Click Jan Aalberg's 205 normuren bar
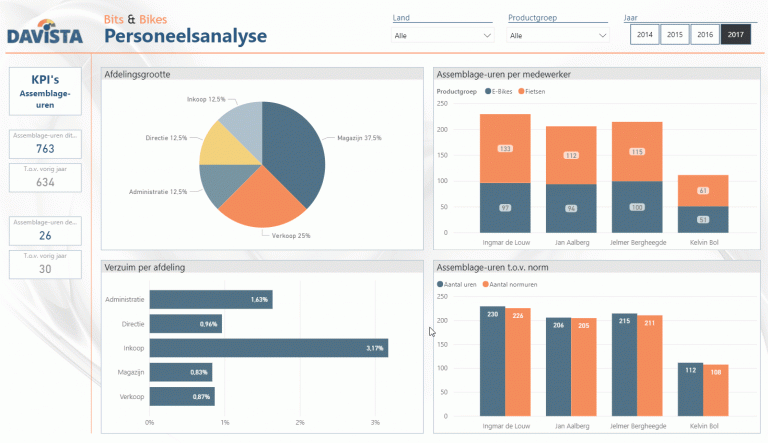This screenshot has height=443, width=768. pyautogui.click(x=584, y=367)
